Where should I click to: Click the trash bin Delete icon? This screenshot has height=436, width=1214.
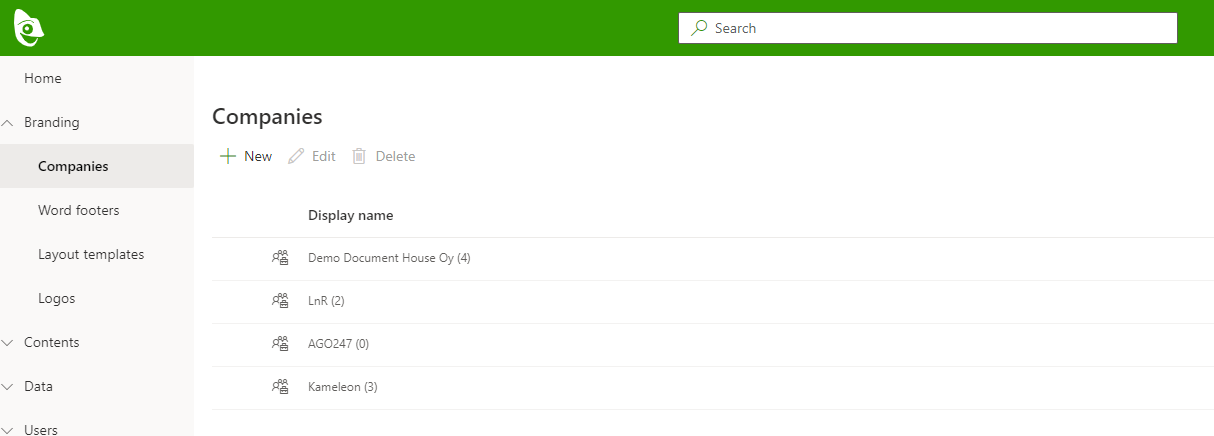(359, 156)
